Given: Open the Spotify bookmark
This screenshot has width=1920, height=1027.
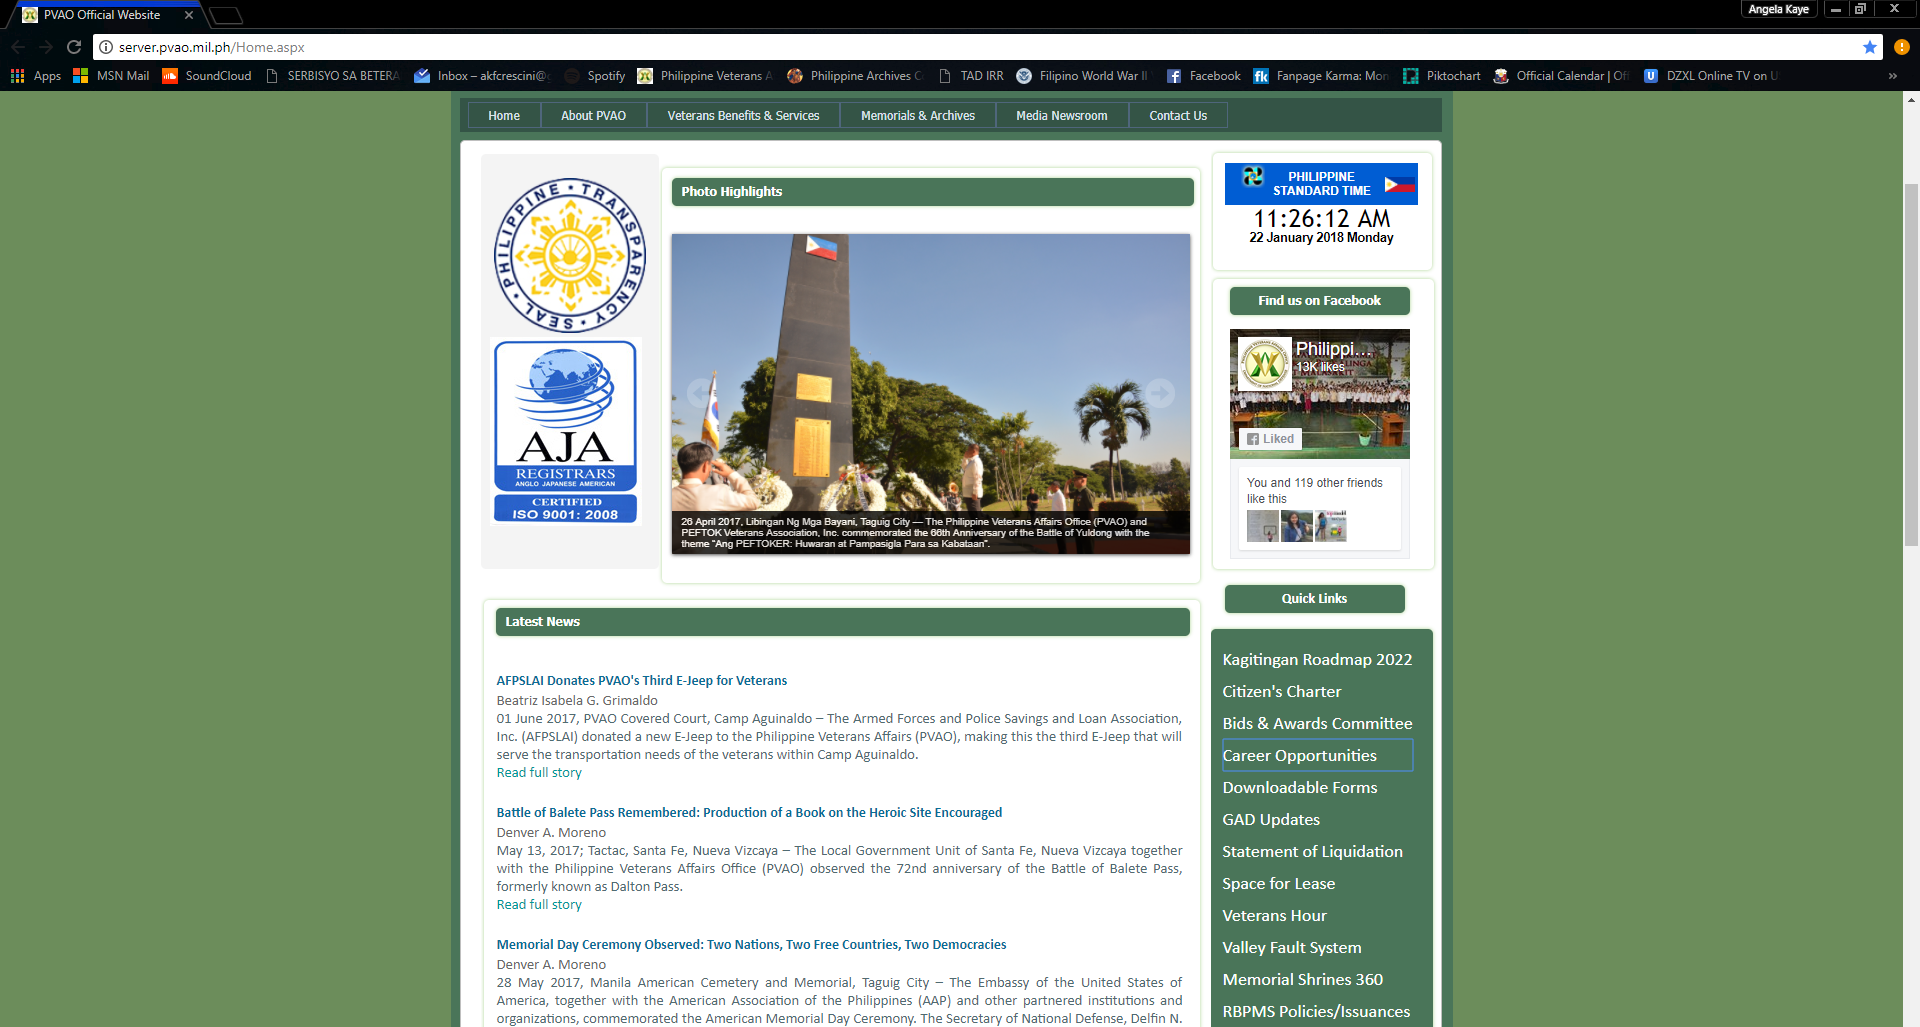Looking at the screenshot, I should point(595,76).
